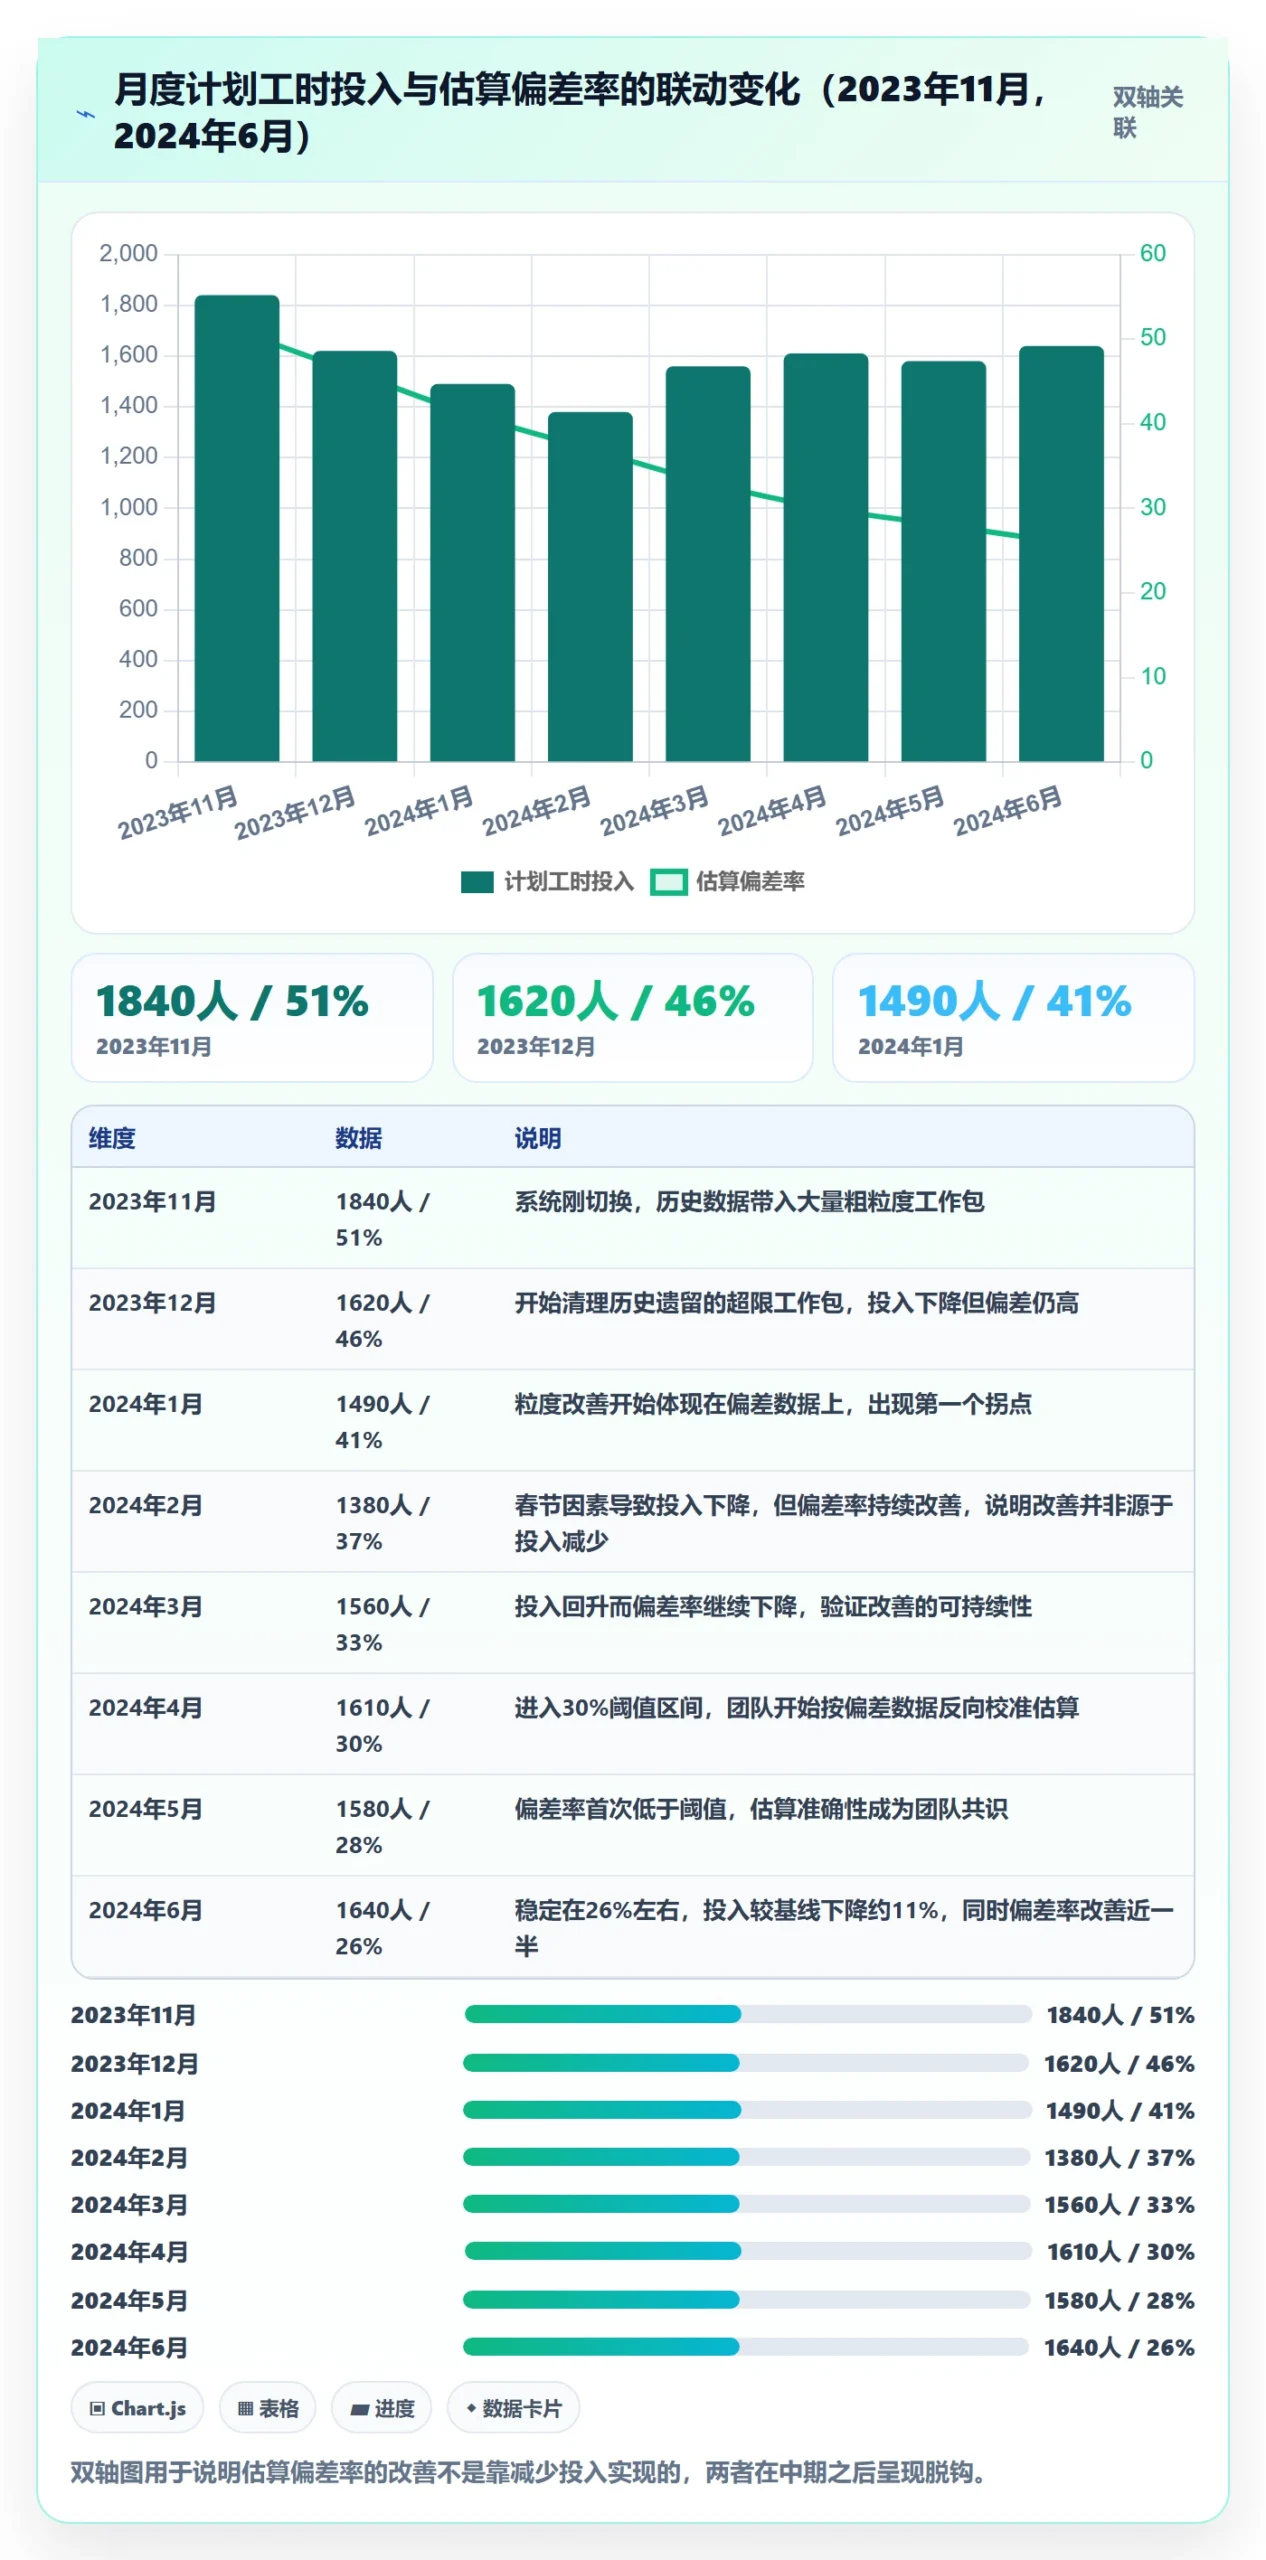1266x2560 pixels.
Task: Click the 2023年11月 bar in chart
Action: (x=237, y=528)
